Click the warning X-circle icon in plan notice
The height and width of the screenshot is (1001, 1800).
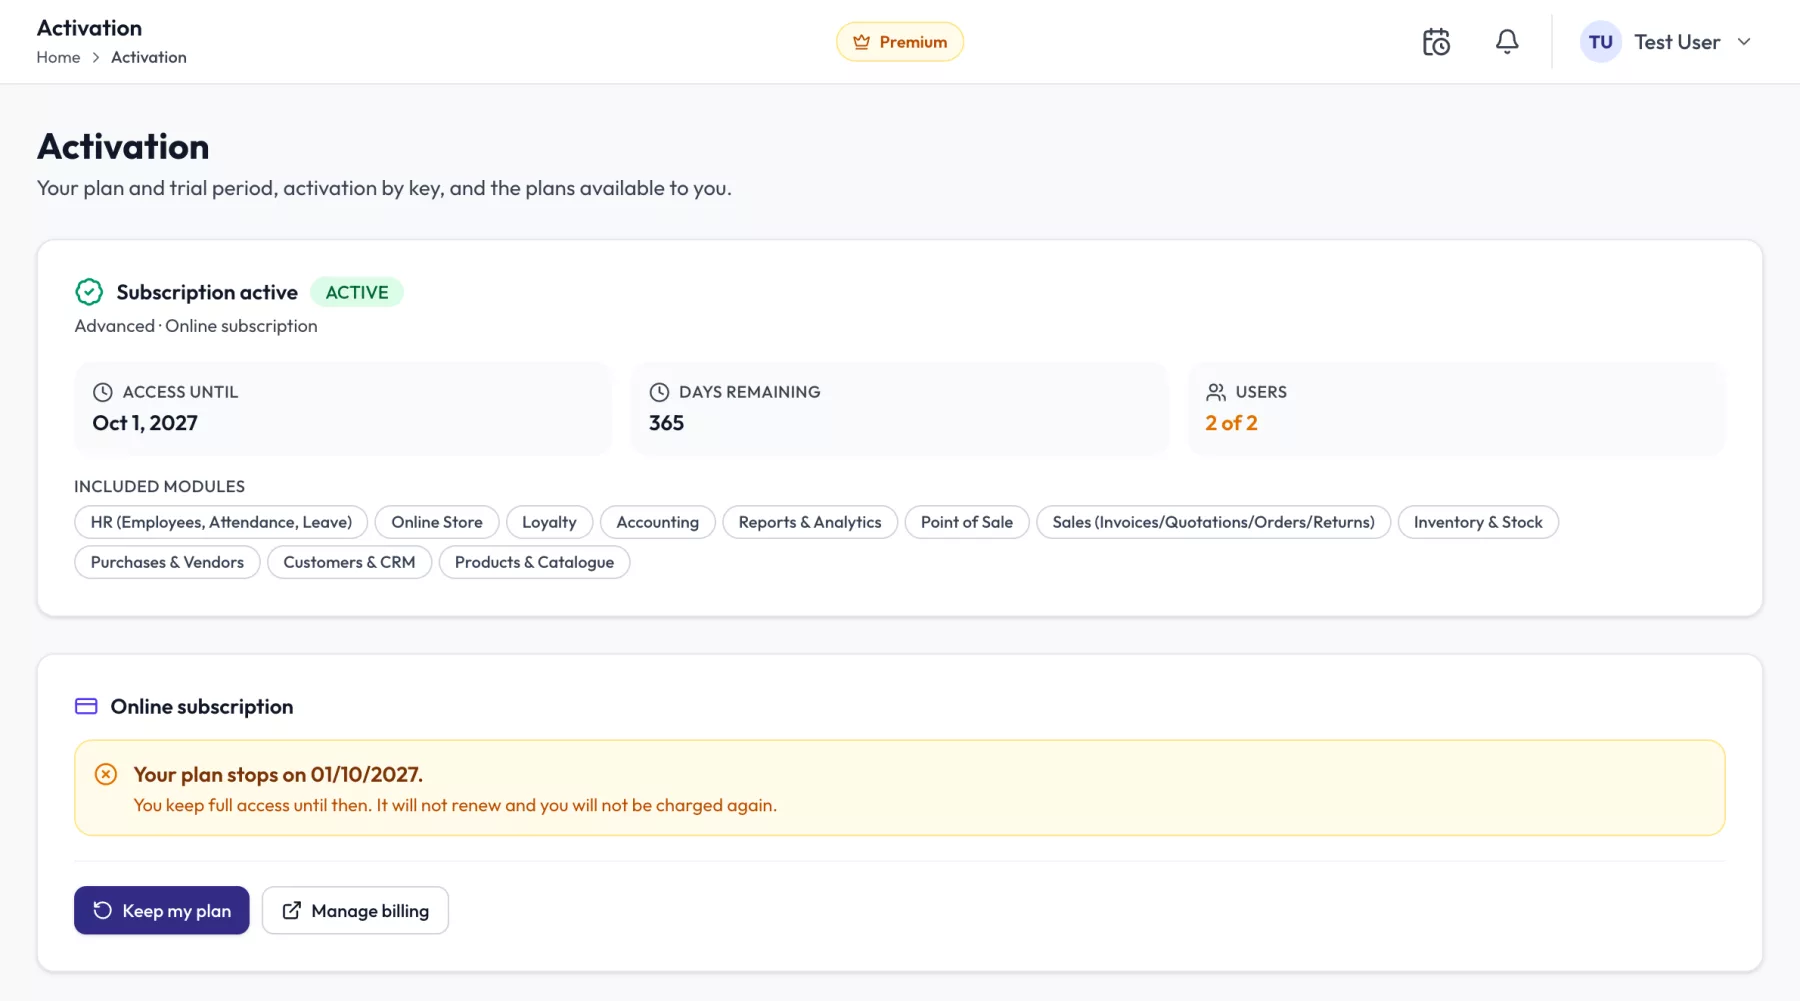(106, 774)
